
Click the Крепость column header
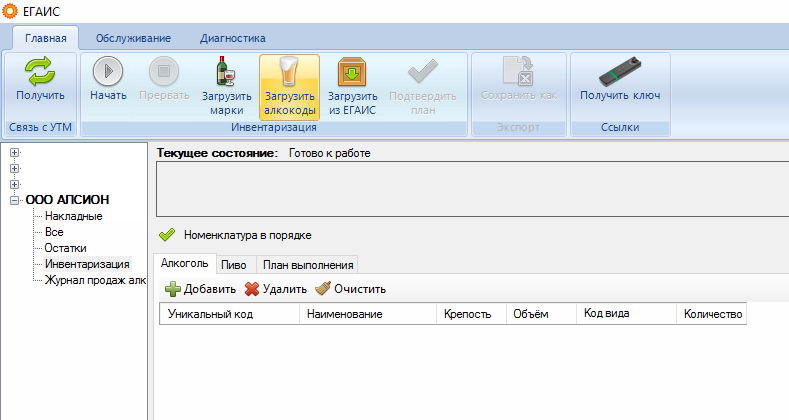pyautogui.click(x=471, y=314)
